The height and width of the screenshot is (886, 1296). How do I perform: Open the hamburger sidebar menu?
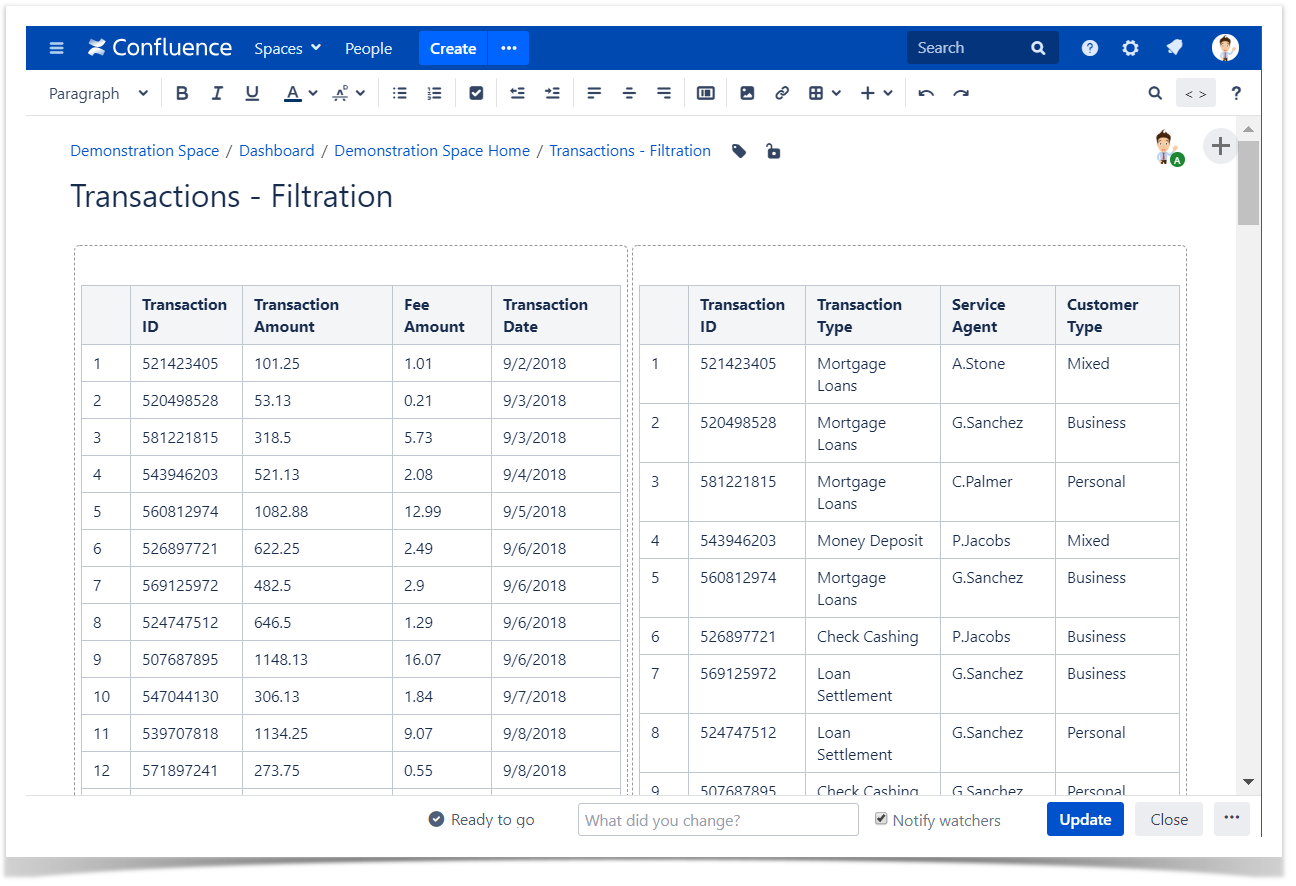pyautogui.click(x=57, y=48)
